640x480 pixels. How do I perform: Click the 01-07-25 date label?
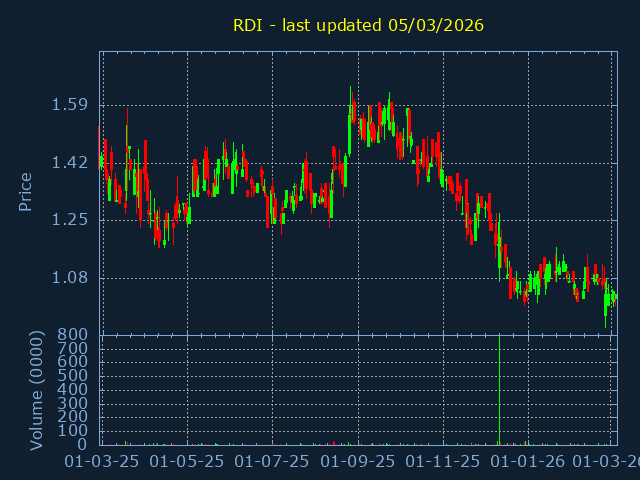pos(272,462)
